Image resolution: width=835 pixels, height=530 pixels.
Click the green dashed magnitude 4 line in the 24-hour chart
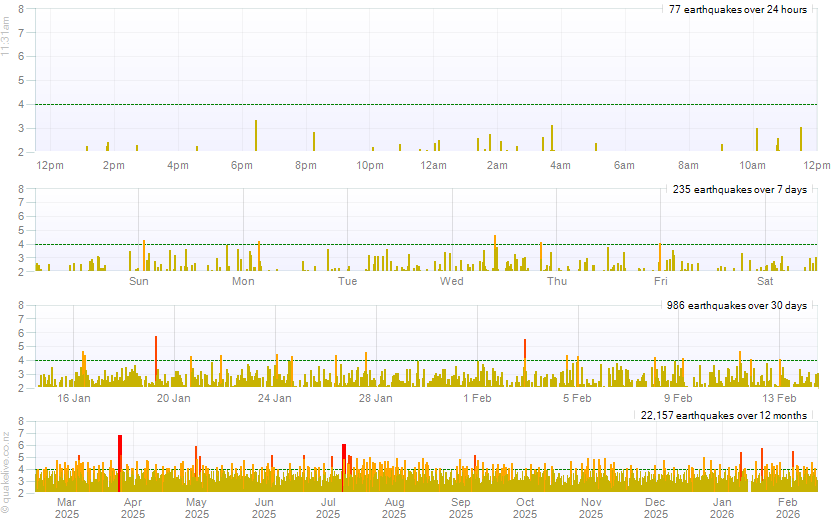pos(400,104)
